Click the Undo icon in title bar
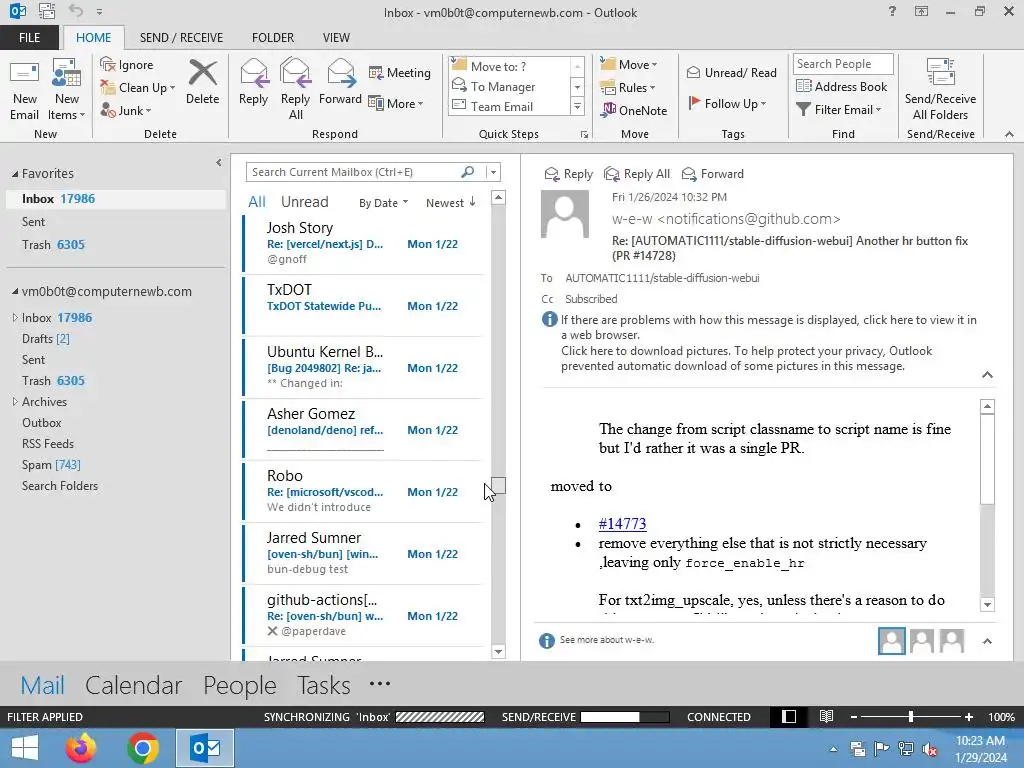Screen dimensions: 1024x768 (76, 11)
